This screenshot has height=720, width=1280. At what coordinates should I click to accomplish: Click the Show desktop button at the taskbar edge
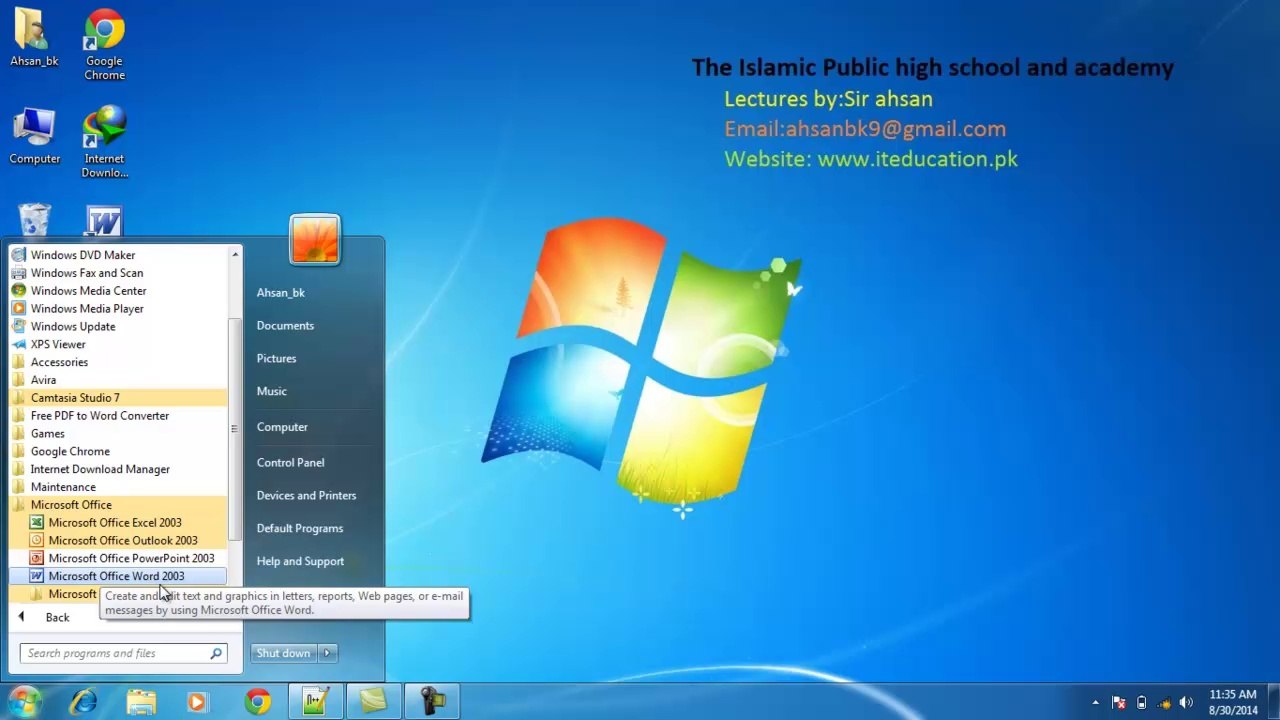point(1273,702)
